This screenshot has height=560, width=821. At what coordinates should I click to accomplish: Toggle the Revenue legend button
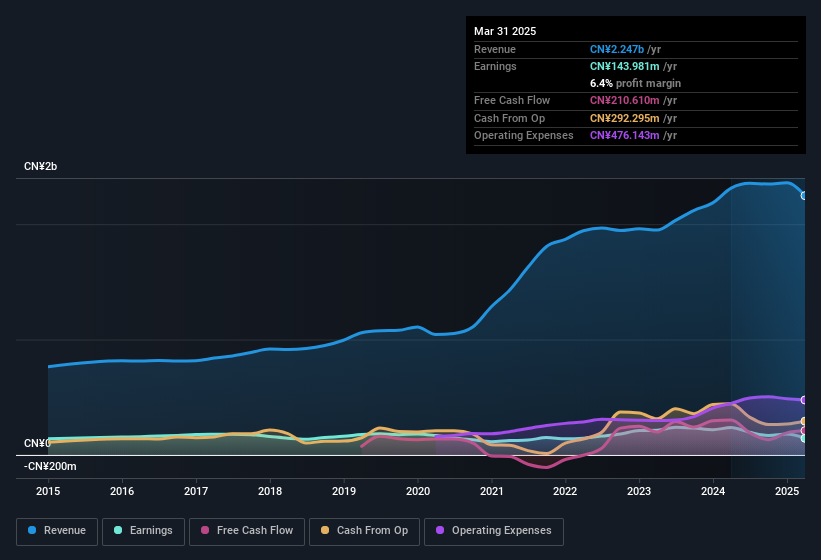[x=57, y=531]
